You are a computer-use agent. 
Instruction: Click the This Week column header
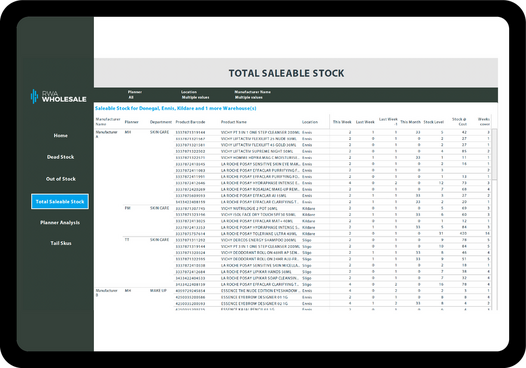(342, 122)
